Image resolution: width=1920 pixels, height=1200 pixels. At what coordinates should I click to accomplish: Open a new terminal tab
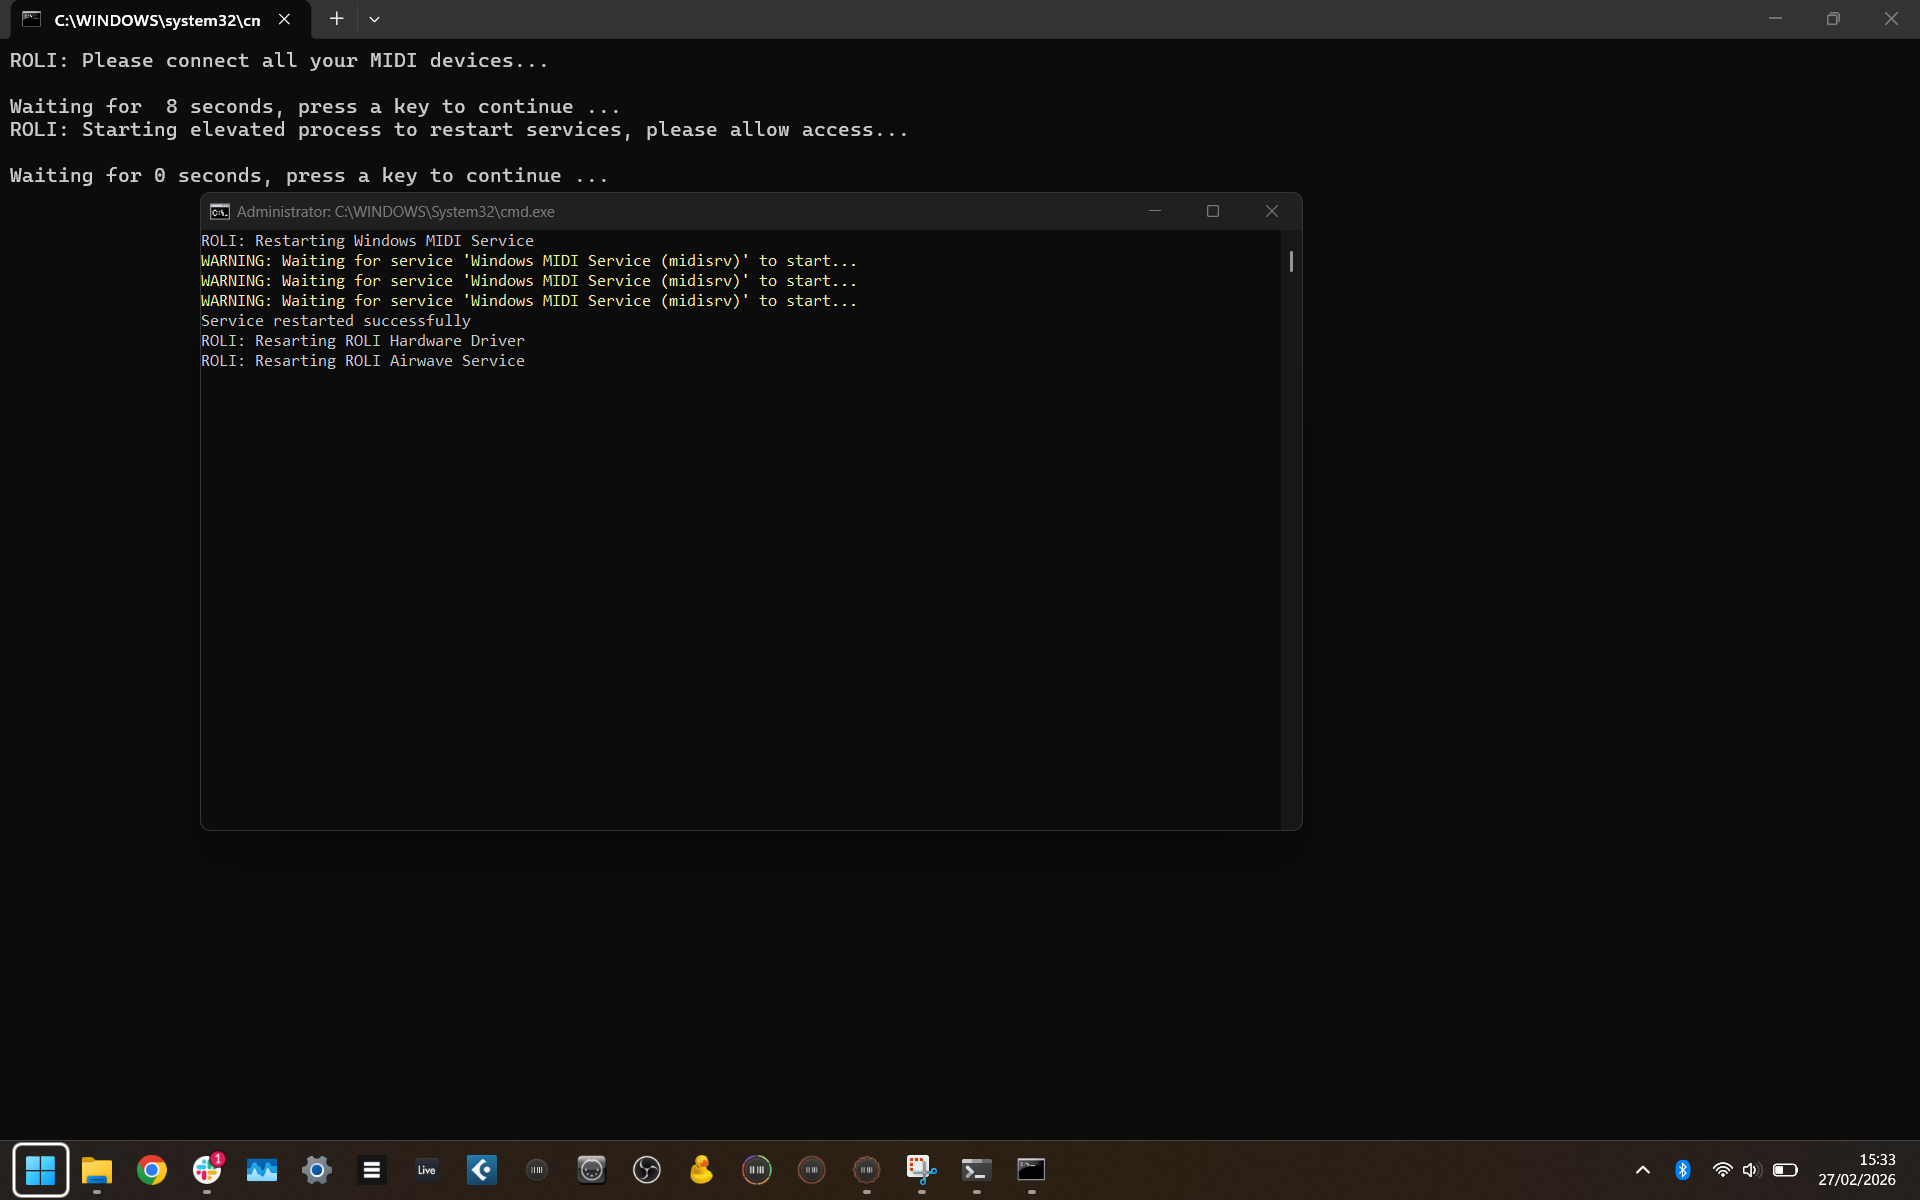(x=336, y=19)
